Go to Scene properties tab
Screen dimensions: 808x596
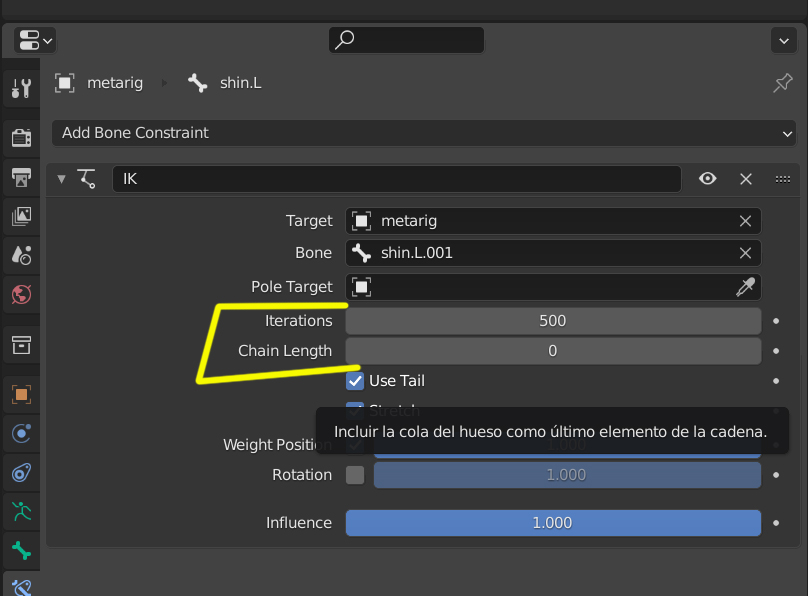(21, 255)
